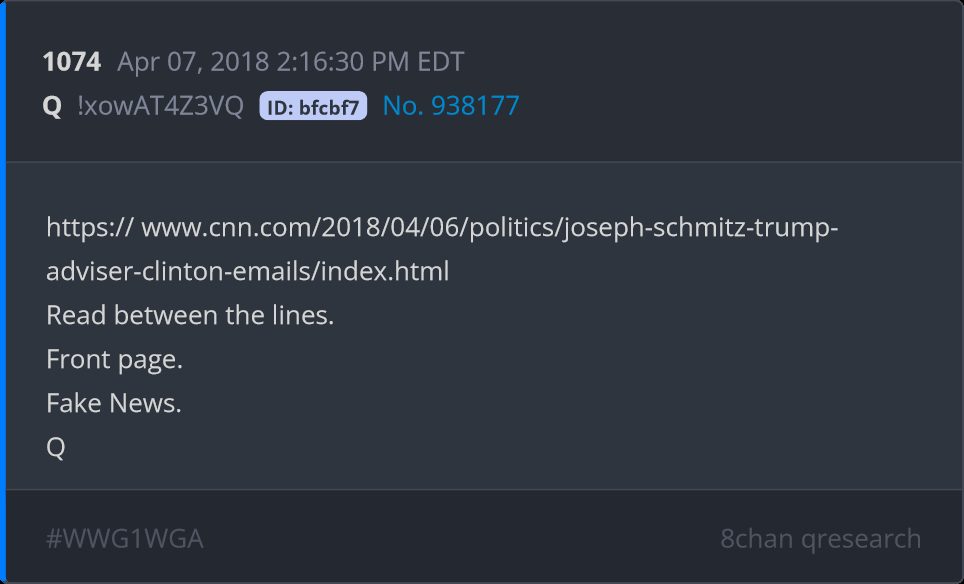Click the Q signature ending the post

pyautogui.click(x=56, y=447)
